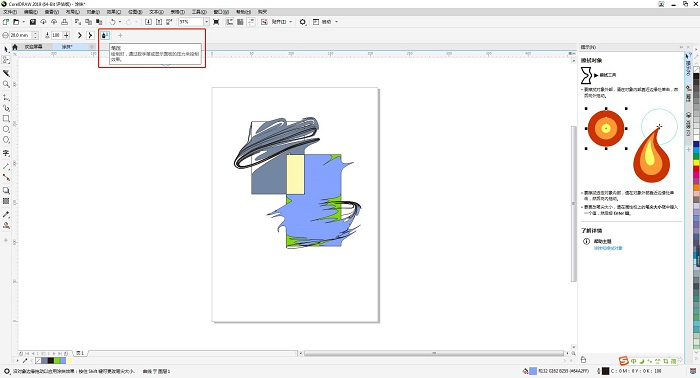Click the Print icon in toolbar
This screenshot has width=700, height=378.
click(x=64, y=22)
